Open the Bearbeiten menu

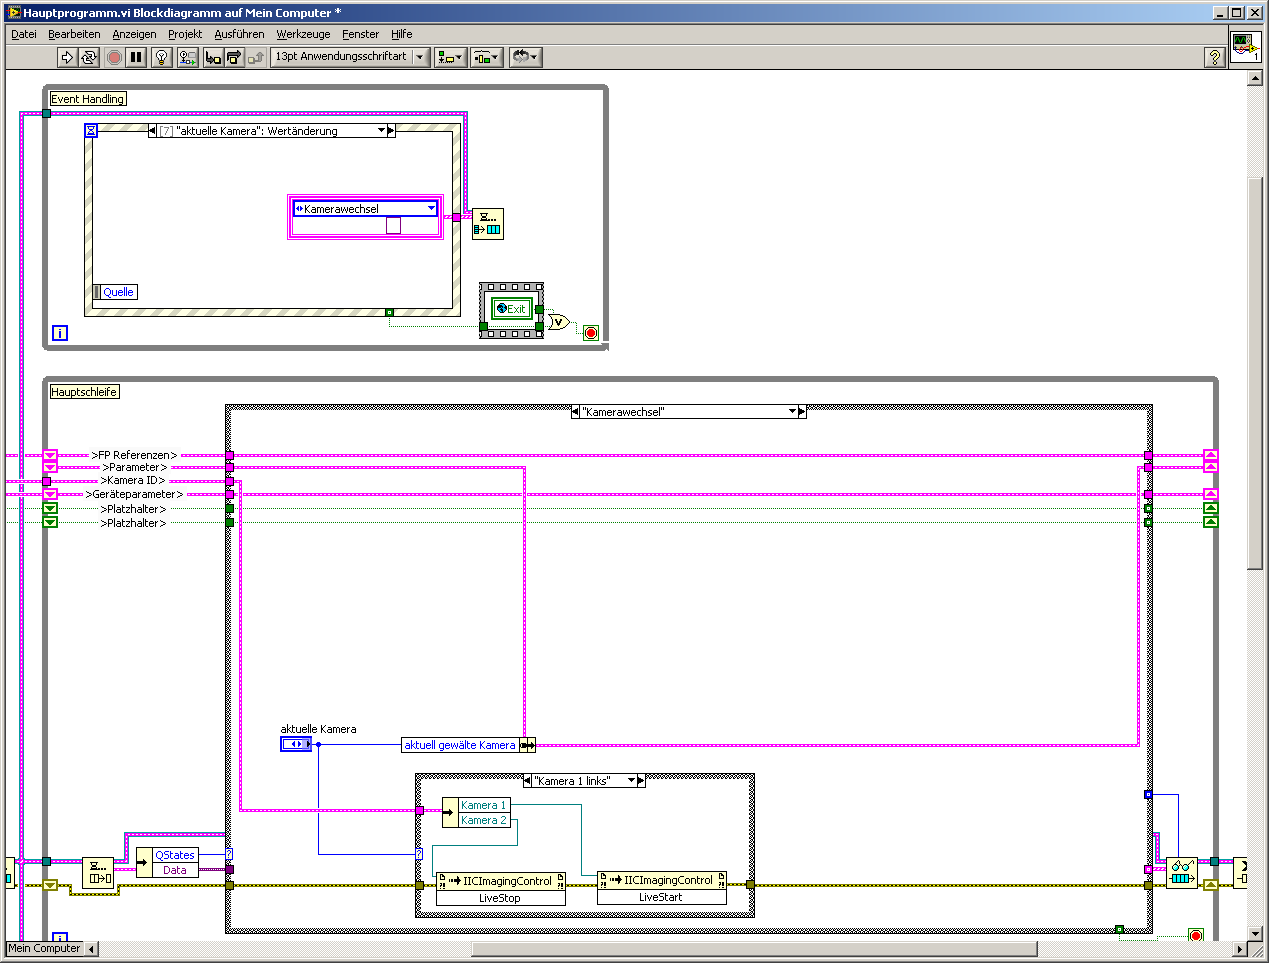tap(74, 34)
